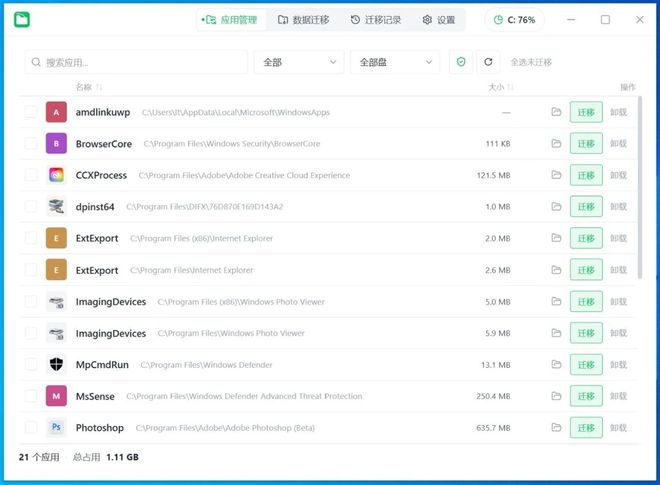
Task: Click the 21 个应用 status text
Action: [x=39, y=457]
